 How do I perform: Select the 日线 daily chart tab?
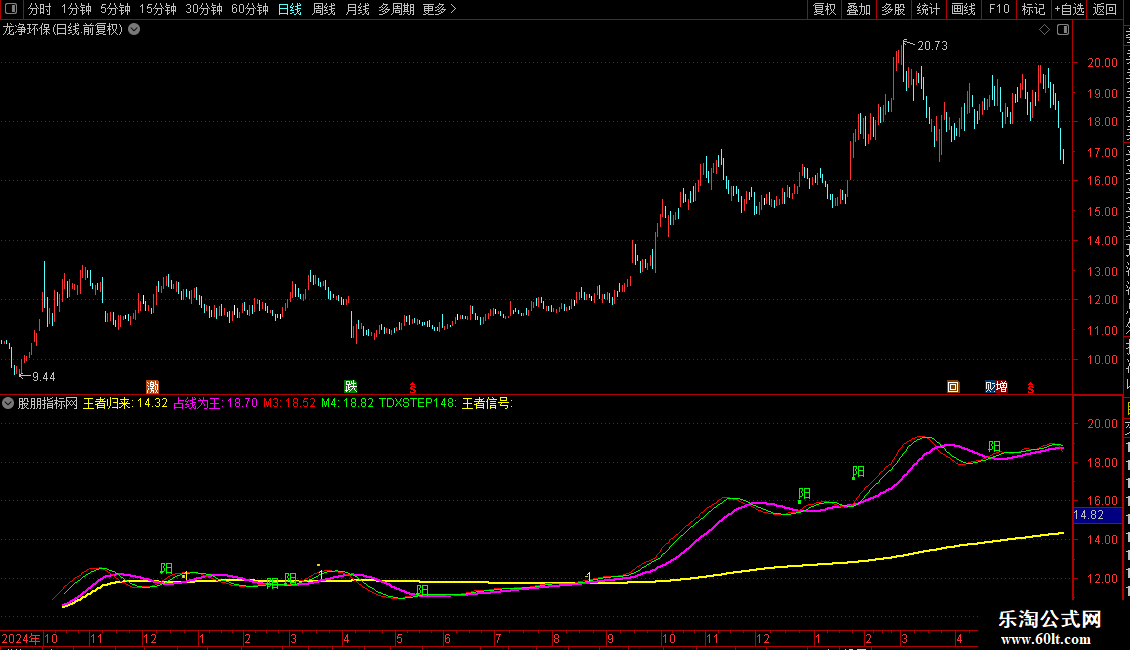coord(290,9)
